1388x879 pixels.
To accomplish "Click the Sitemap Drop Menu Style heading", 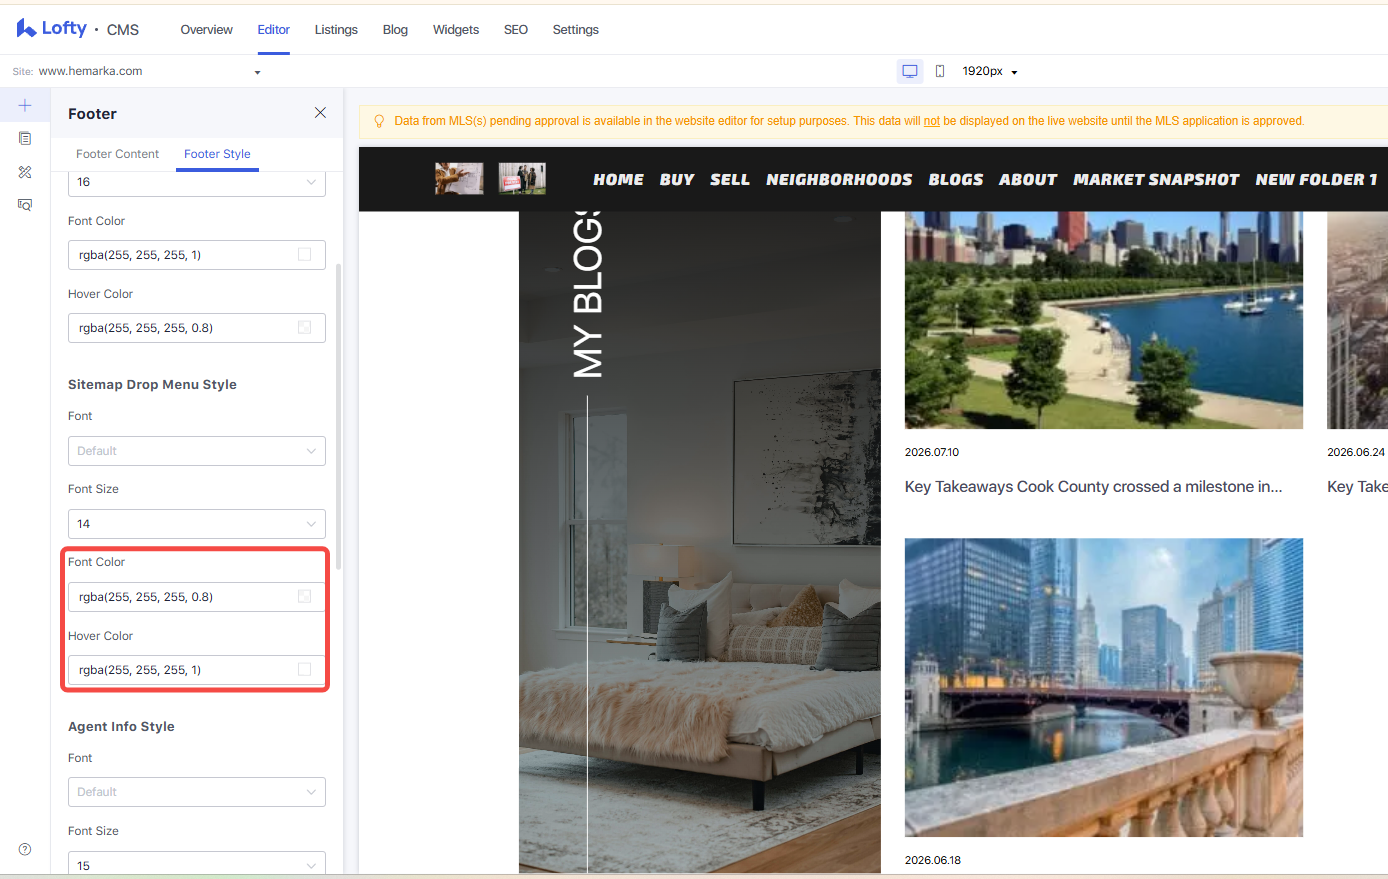I will tap(152, 384).
